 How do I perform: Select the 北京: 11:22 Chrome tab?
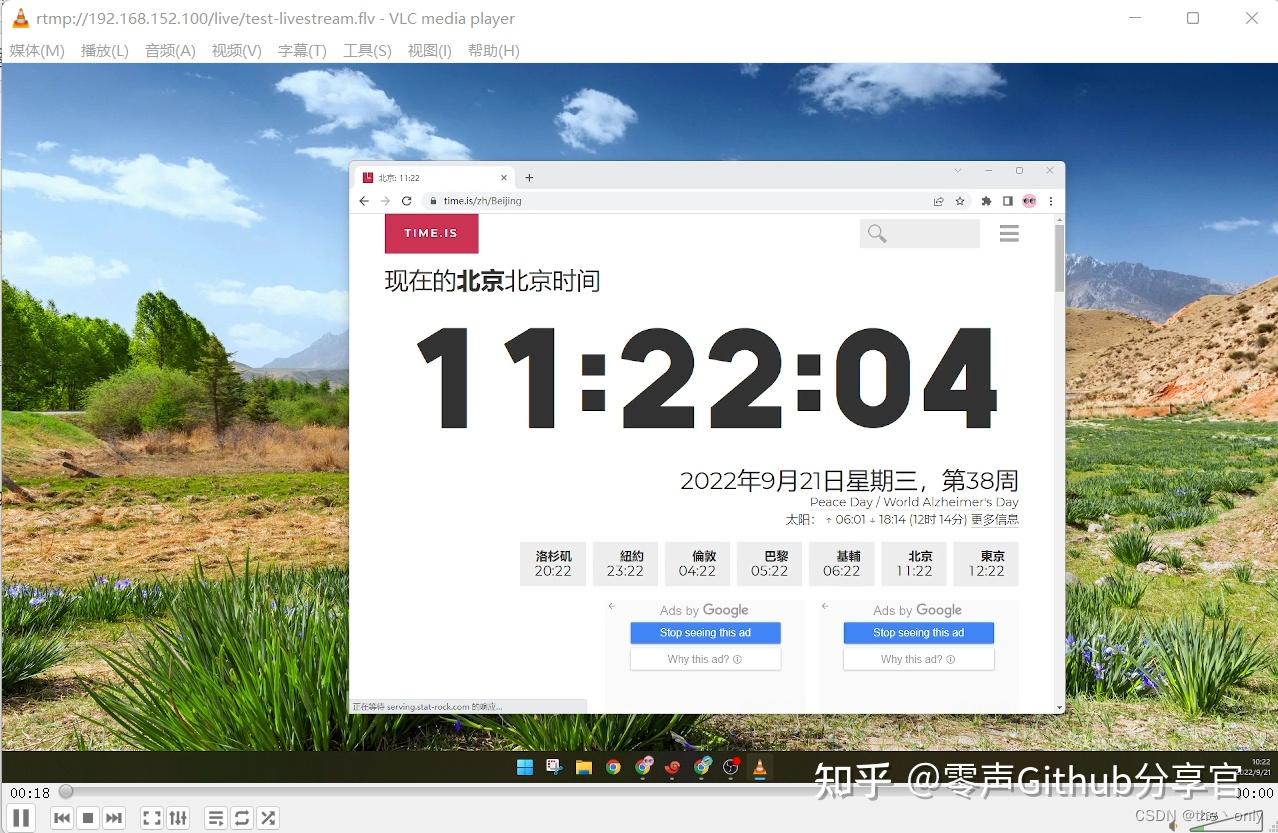tap(434, 178)
